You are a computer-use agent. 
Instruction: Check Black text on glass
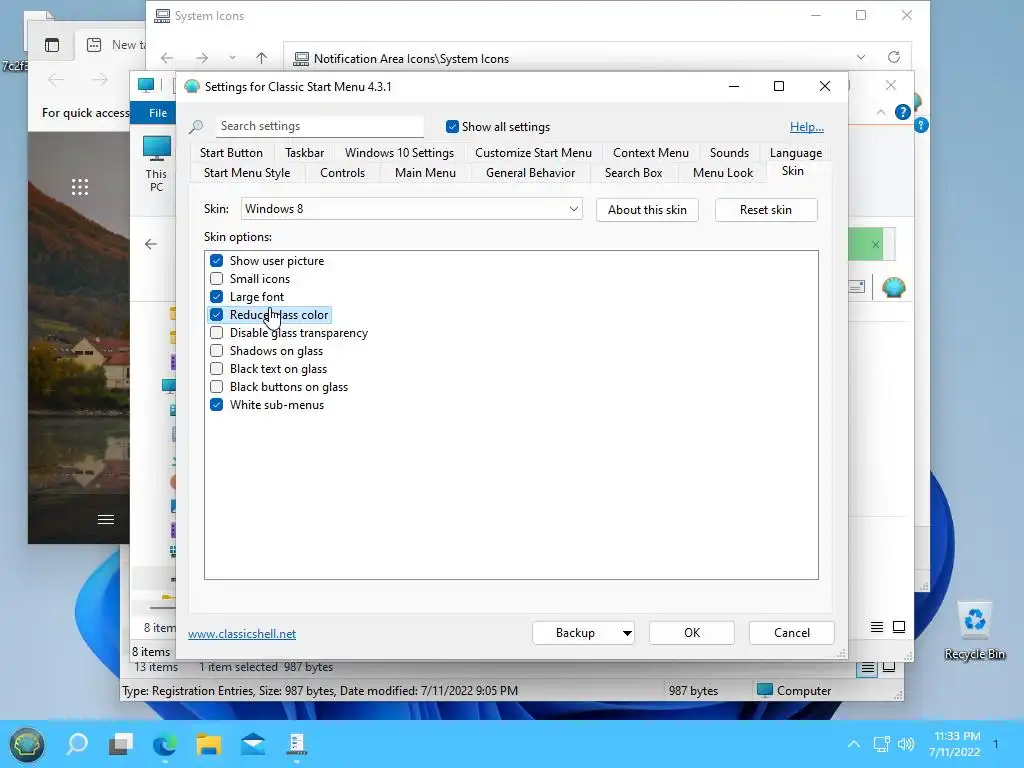[x=217, y=369]
